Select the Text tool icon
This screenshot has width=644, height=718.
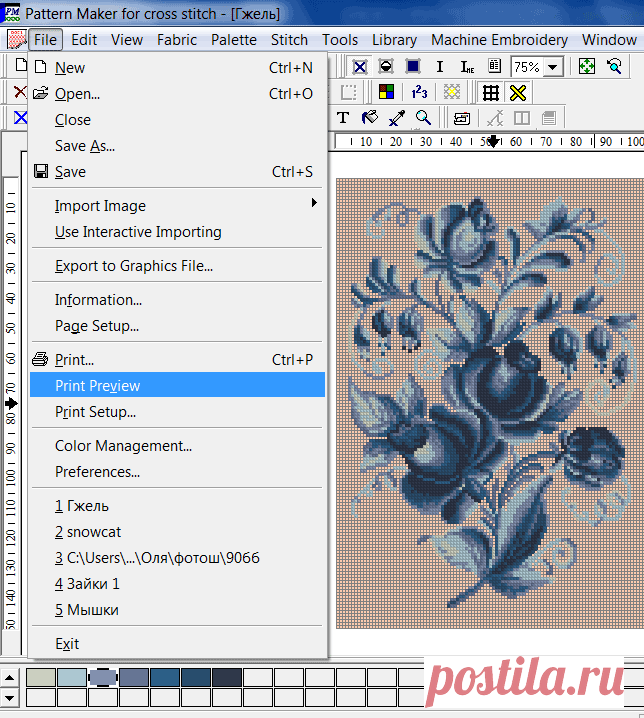coord(343,118)
